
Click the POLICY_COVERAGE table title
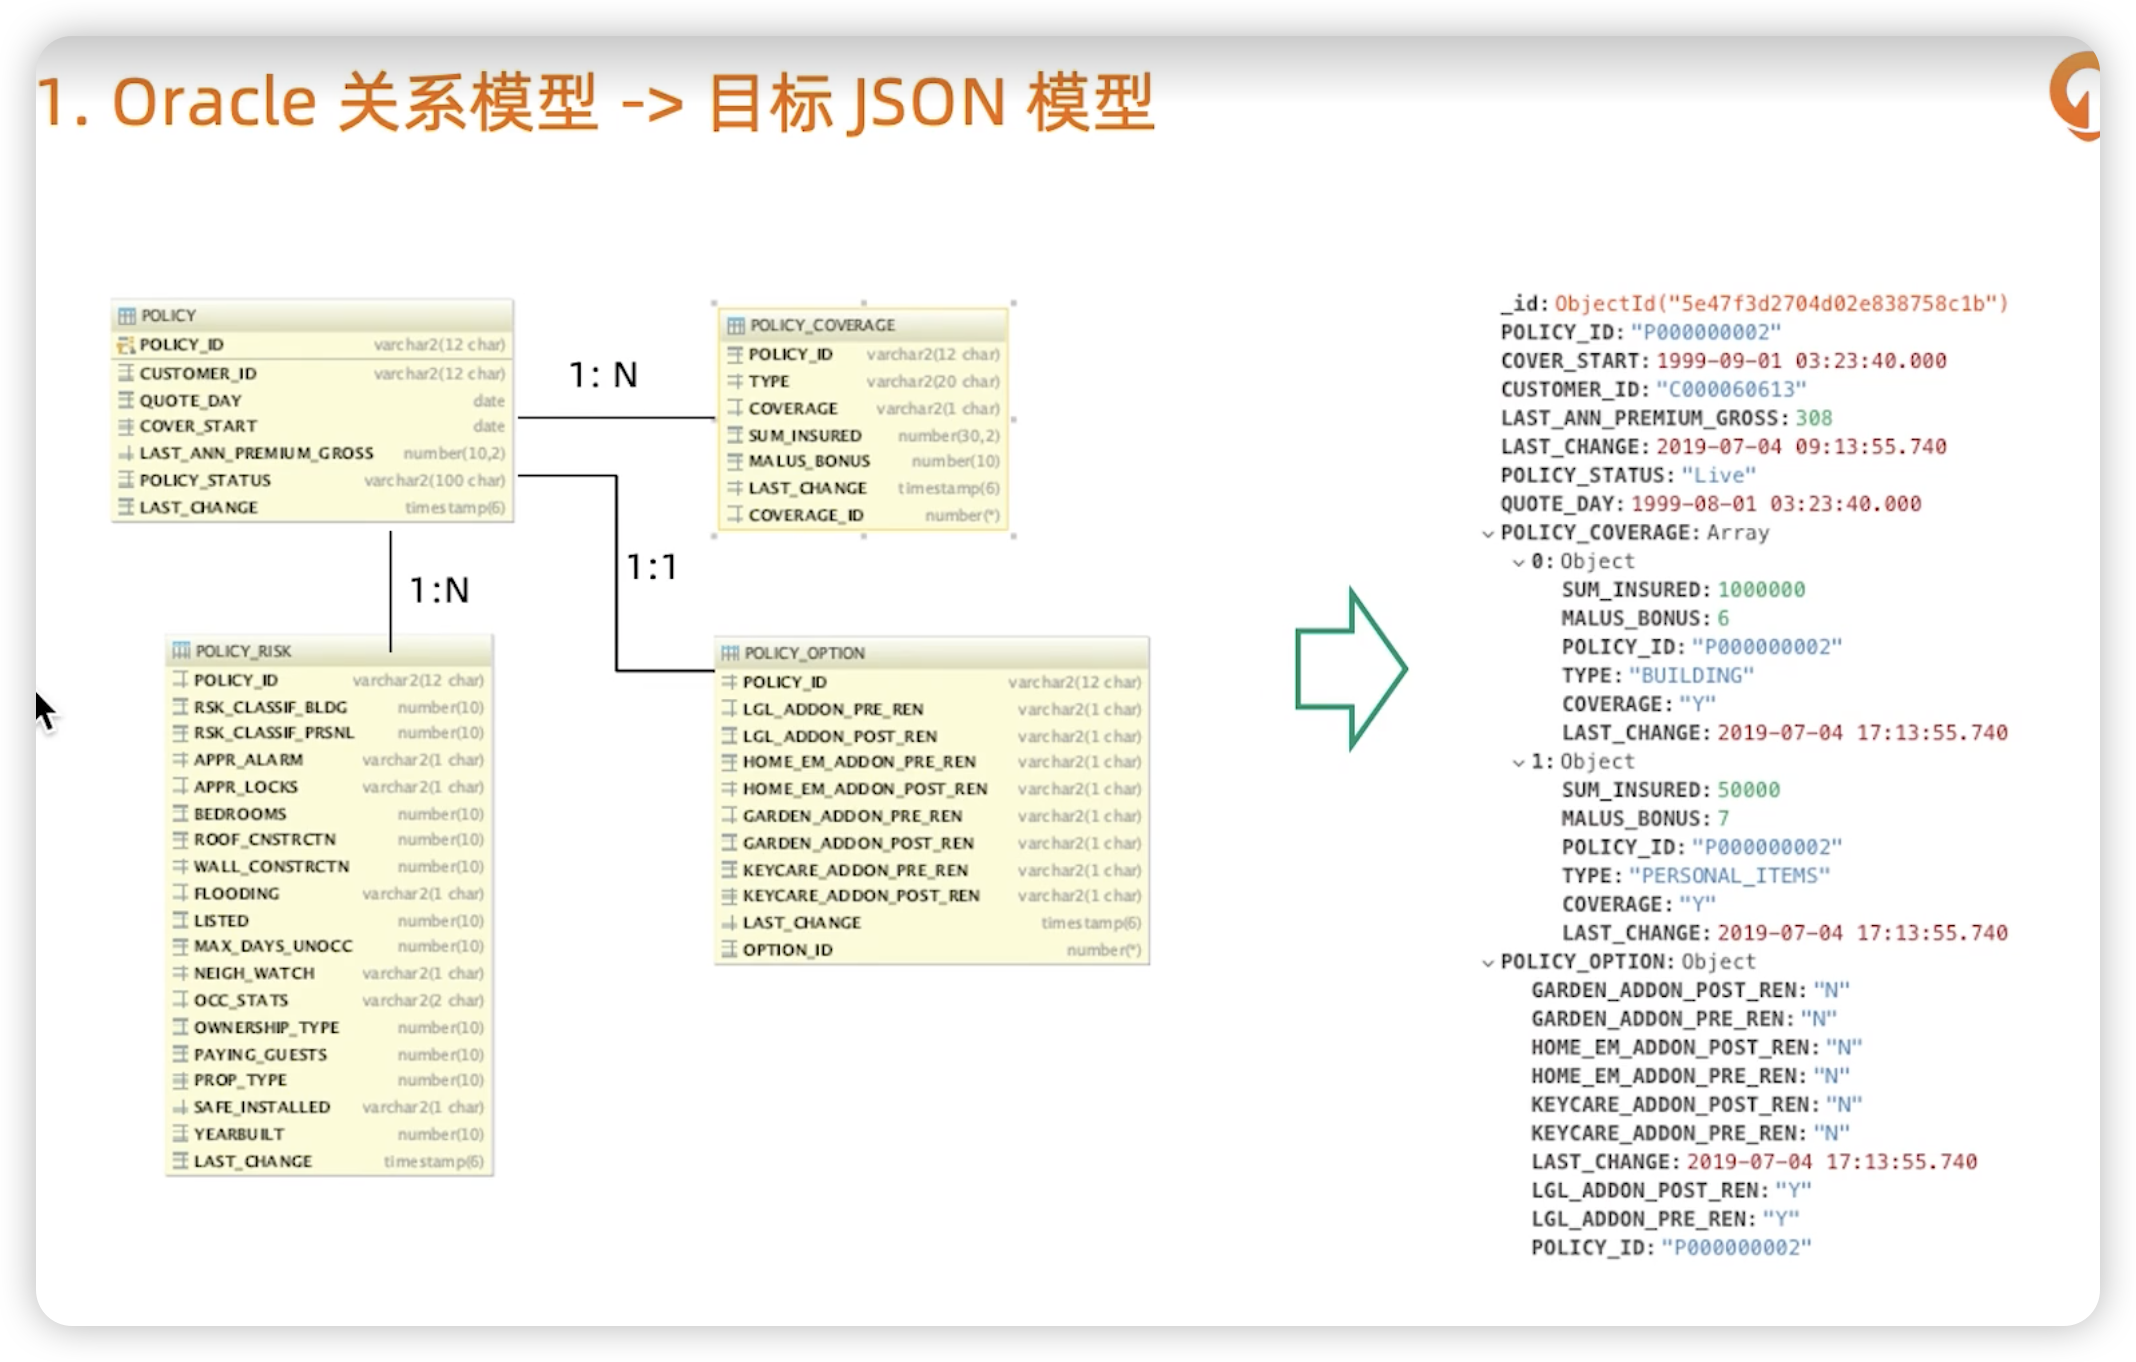click(x=822, y=326)
